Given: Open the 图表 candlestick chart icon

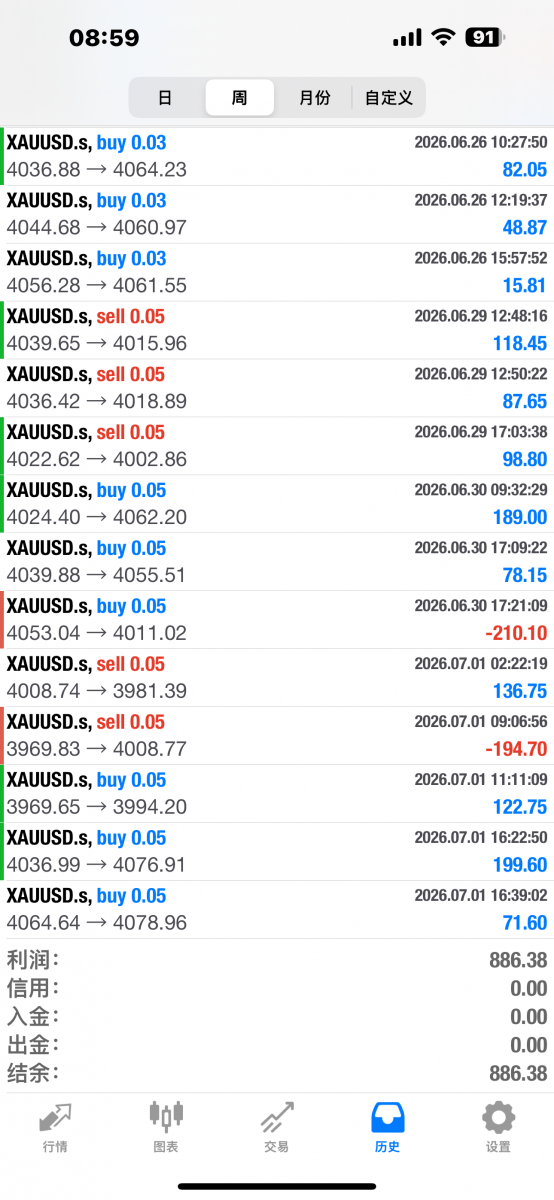Looking at the screenshot, I should (166, 1116).
